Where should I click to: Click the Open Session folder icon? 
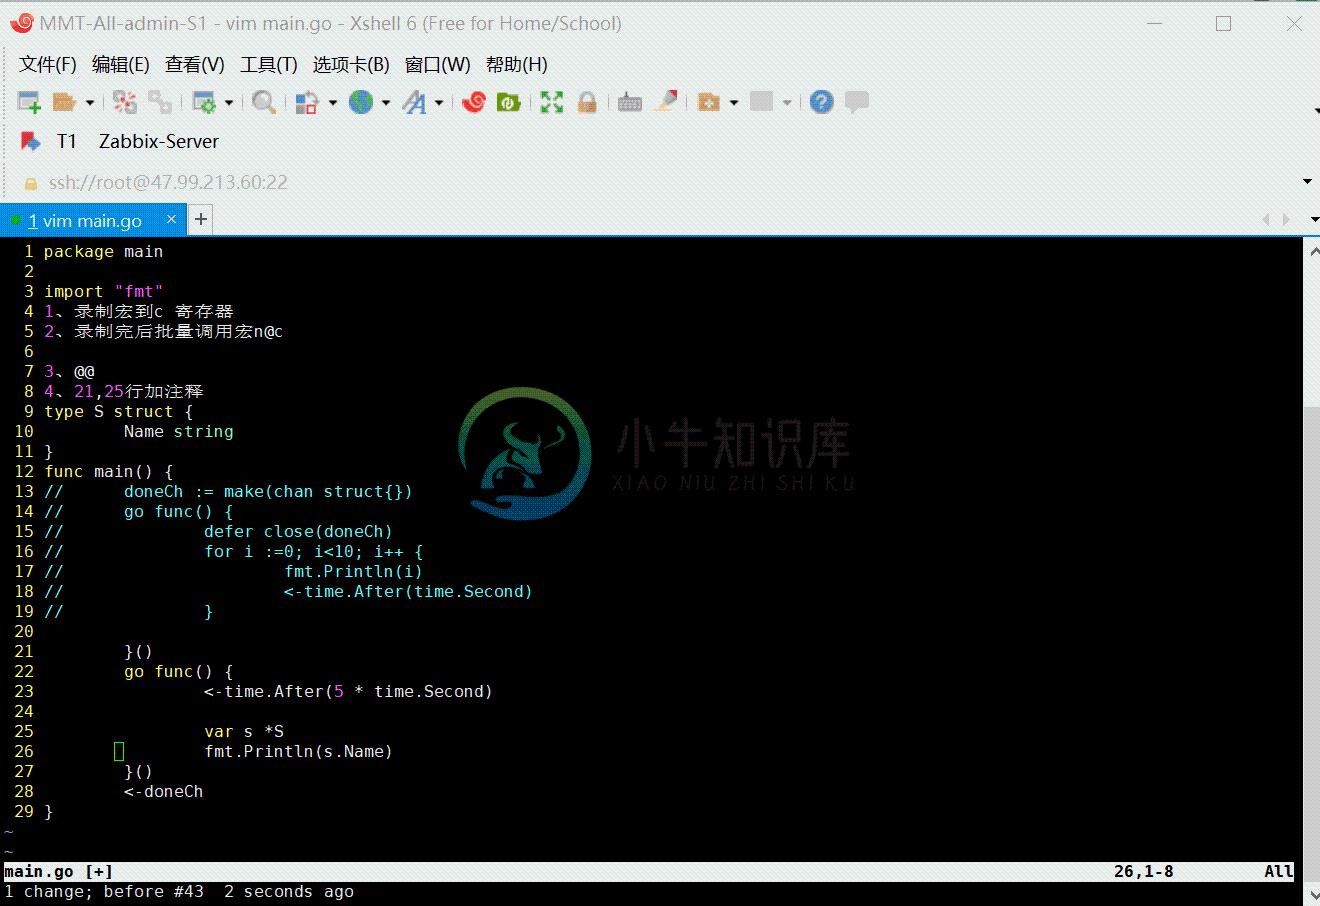pos(64,102)
